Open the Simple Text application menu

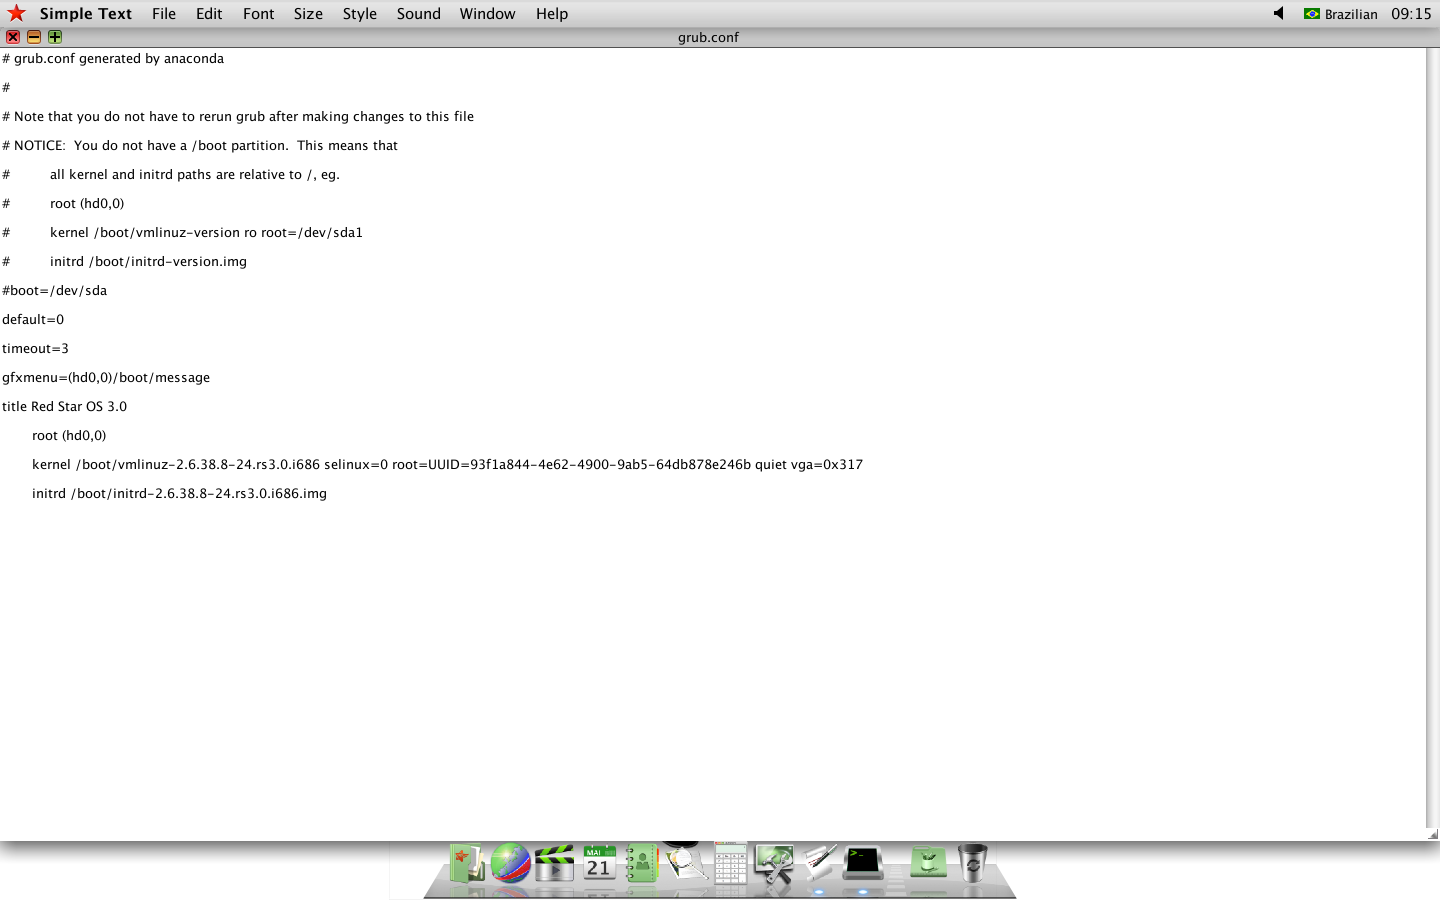pyautogui.click(x=86, y=14)
